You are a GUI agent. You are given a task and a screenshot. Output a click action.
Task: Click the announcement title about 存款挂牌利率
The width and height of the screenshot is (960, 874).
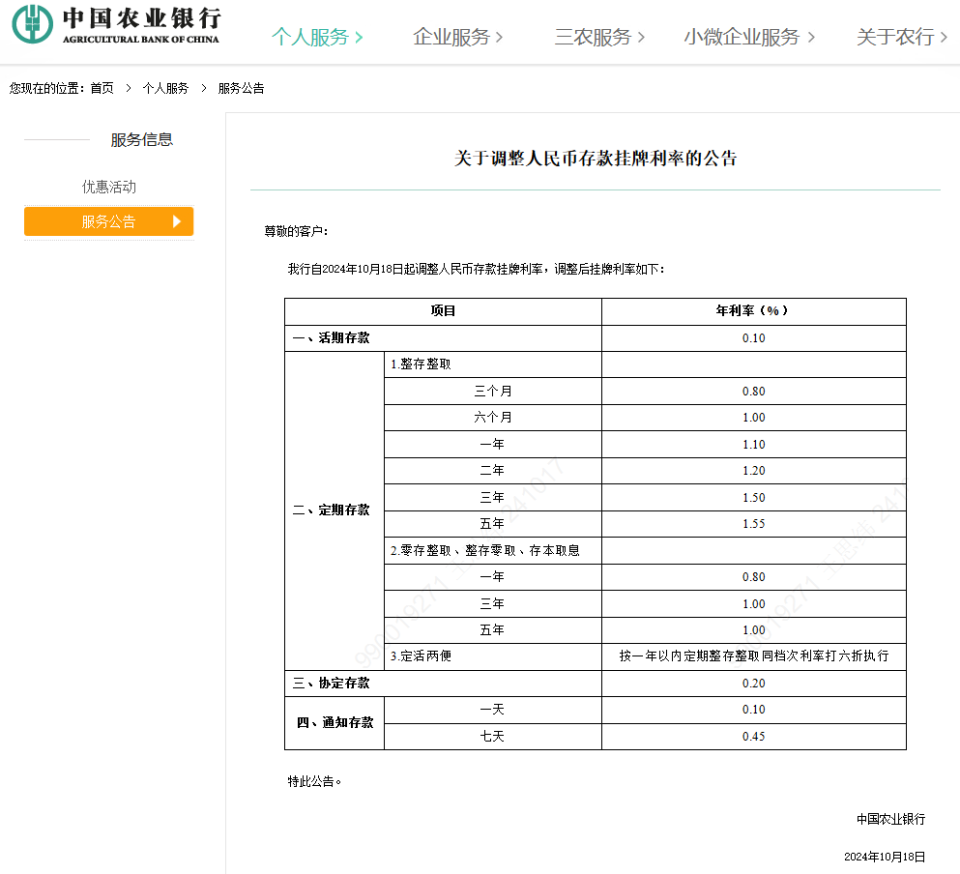pos(595,158)
